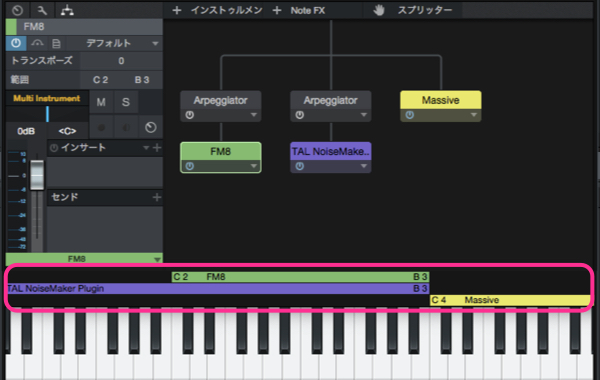600x380 pixels.
Task: Select the purple TAL NoiseMaker node
Action: (331, 152)
